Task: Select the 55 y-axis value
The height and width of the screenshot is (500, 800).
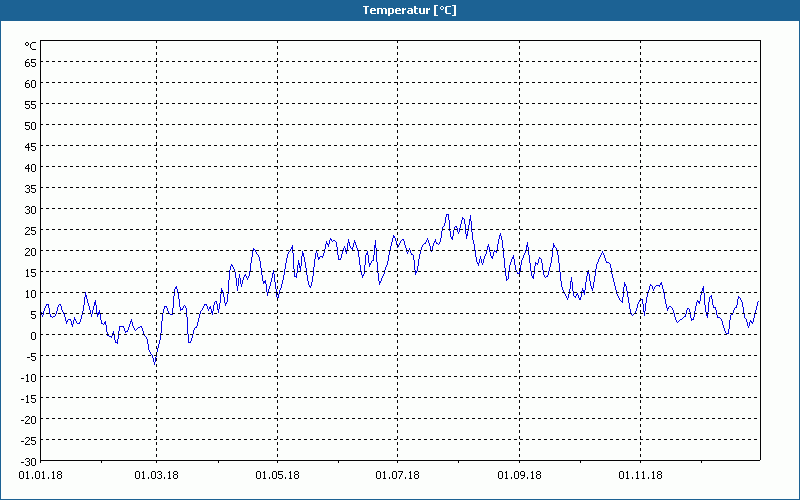Action: click(x=31, y=105)
